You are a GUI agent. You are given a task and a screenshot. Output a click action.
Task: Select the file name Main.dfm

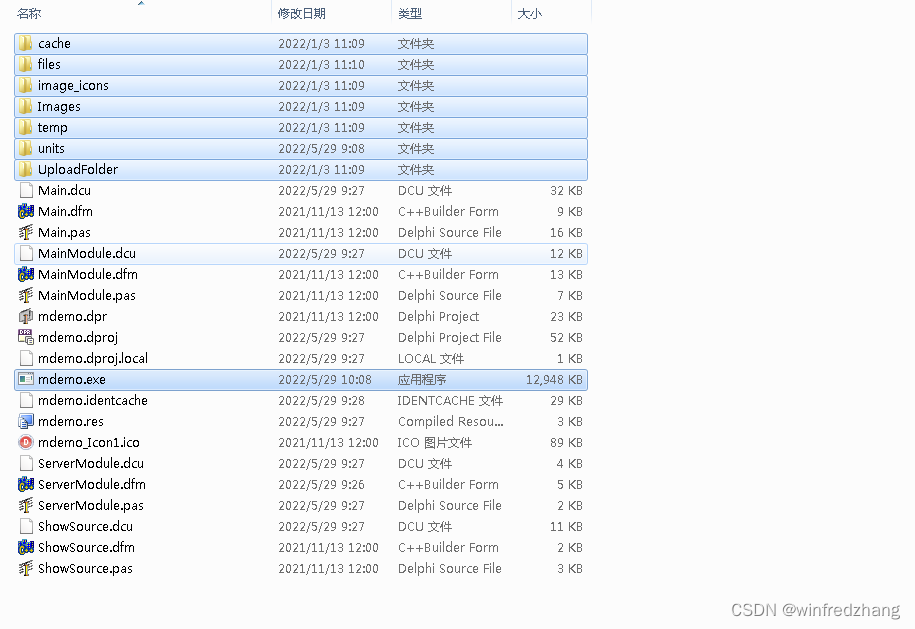tap(65, 211)
